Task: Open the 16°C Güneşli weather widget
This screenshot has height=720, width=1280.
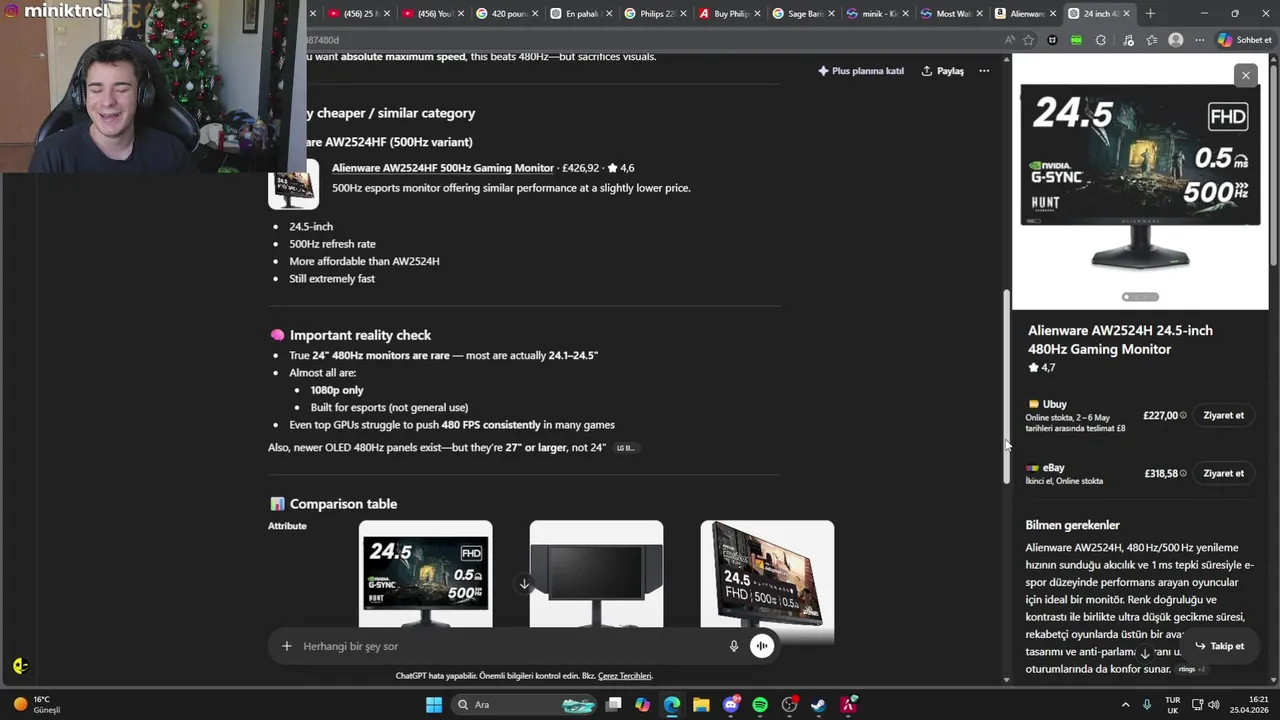Action: point(38,705)
